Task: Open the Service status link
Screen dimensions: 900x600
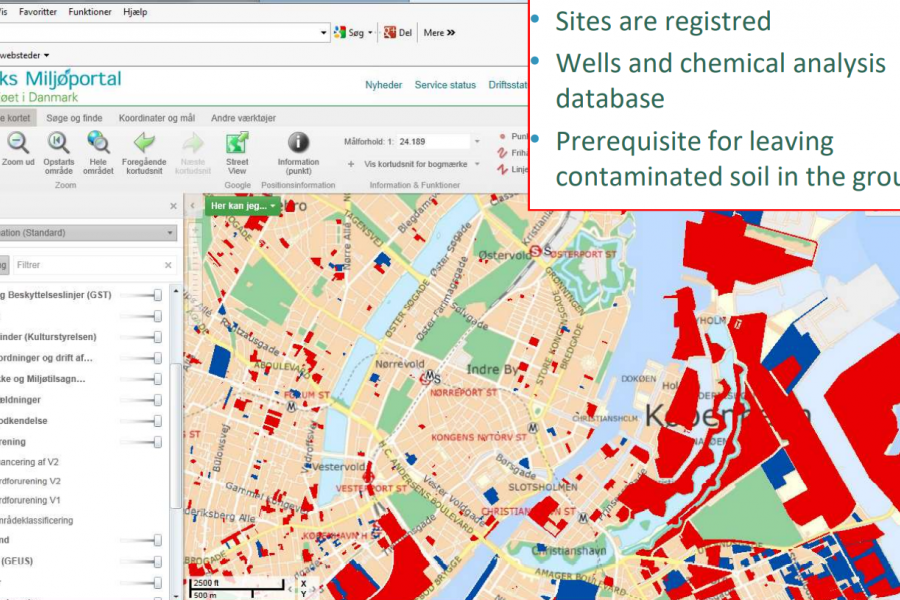Action: [445, 85]
